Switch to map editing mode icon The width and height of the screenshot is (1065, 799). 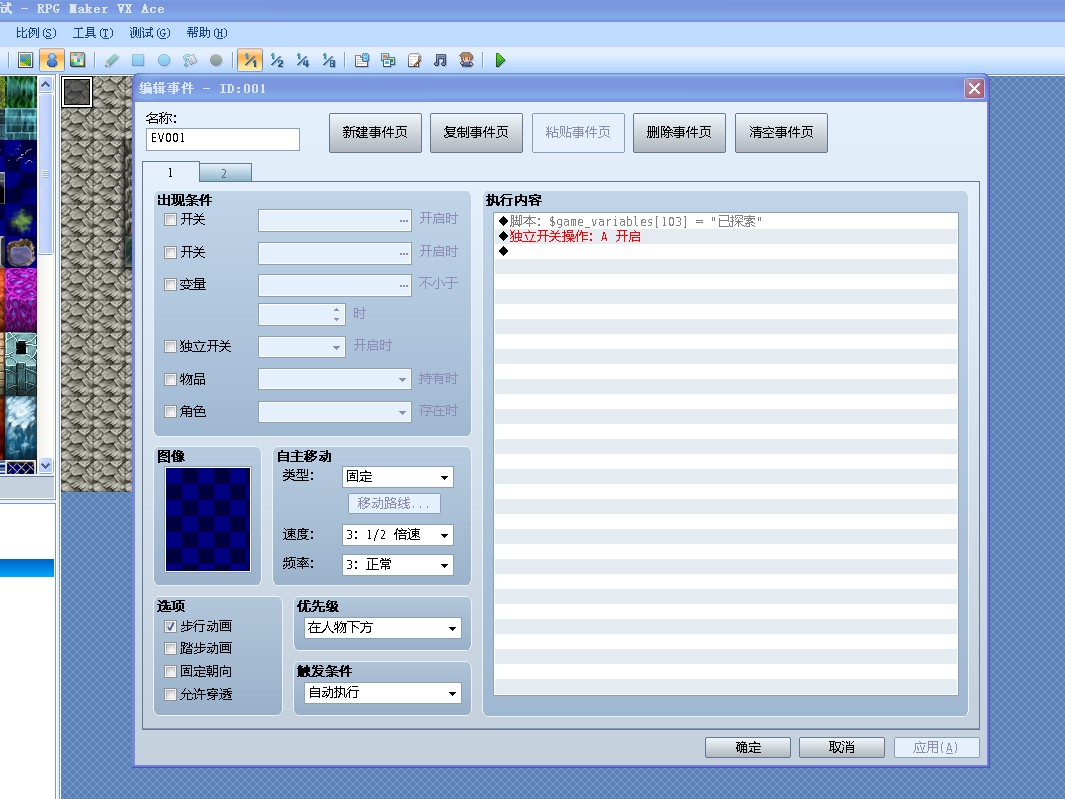(x=25, y=60)
